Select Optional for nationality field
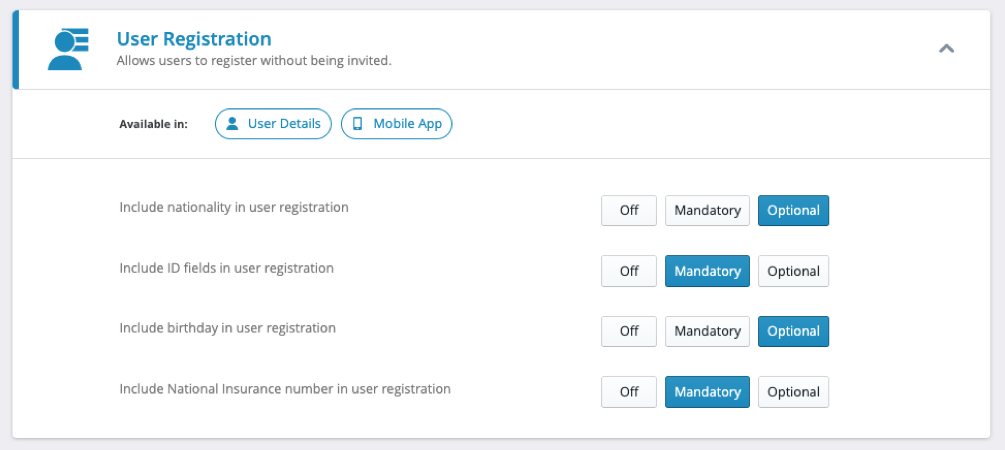Viewport: 1005px width, 450px height. coord(793,211)
